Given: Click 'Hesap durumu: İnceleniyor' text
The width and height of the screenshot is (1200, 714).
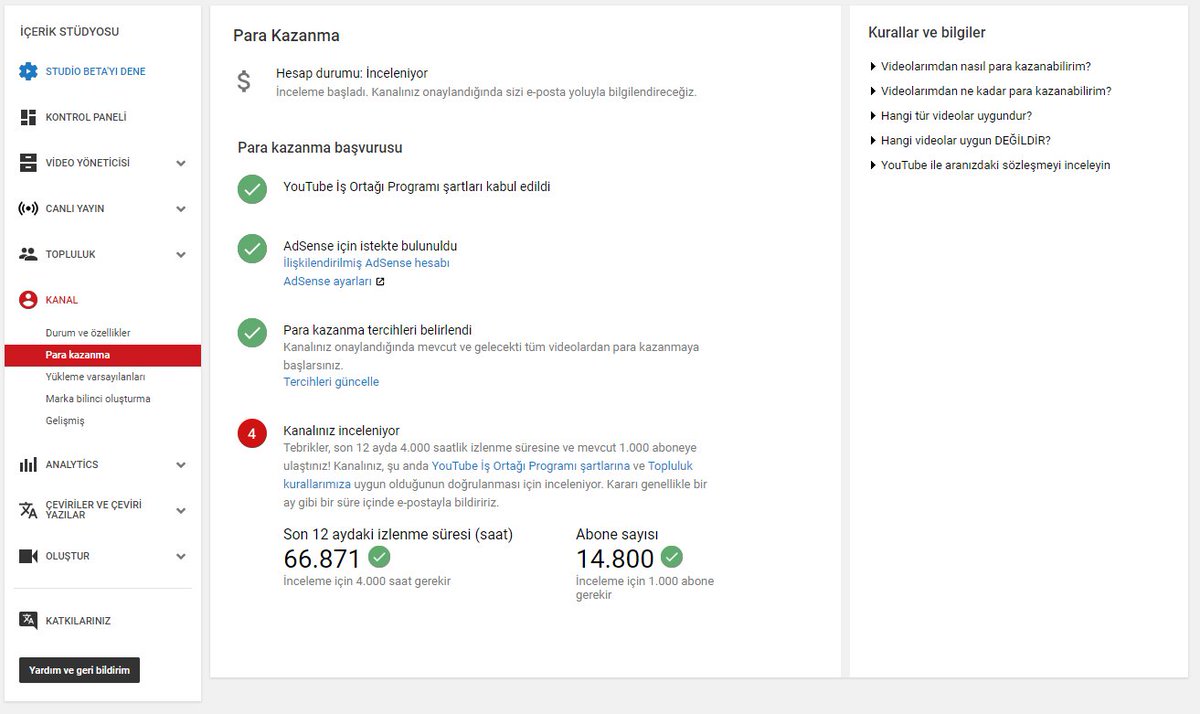Looking at the screenshot, I should point(352,74).
